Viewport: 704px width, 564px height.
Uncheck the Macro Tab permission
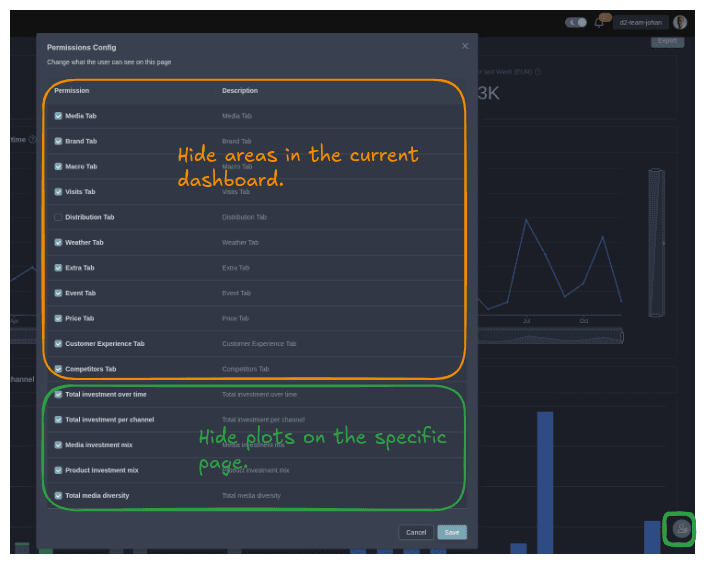[58, 167]
